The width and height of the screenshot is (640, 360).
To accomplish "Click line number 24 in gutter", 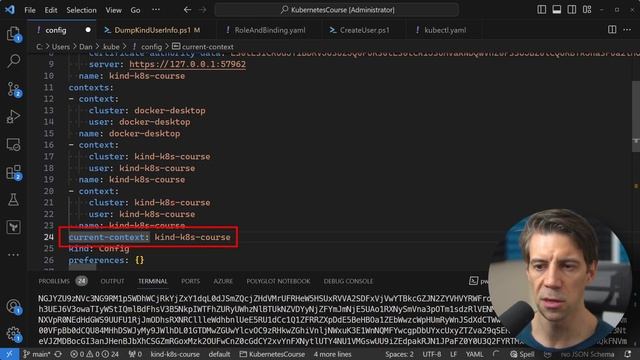I will (49, 237).
